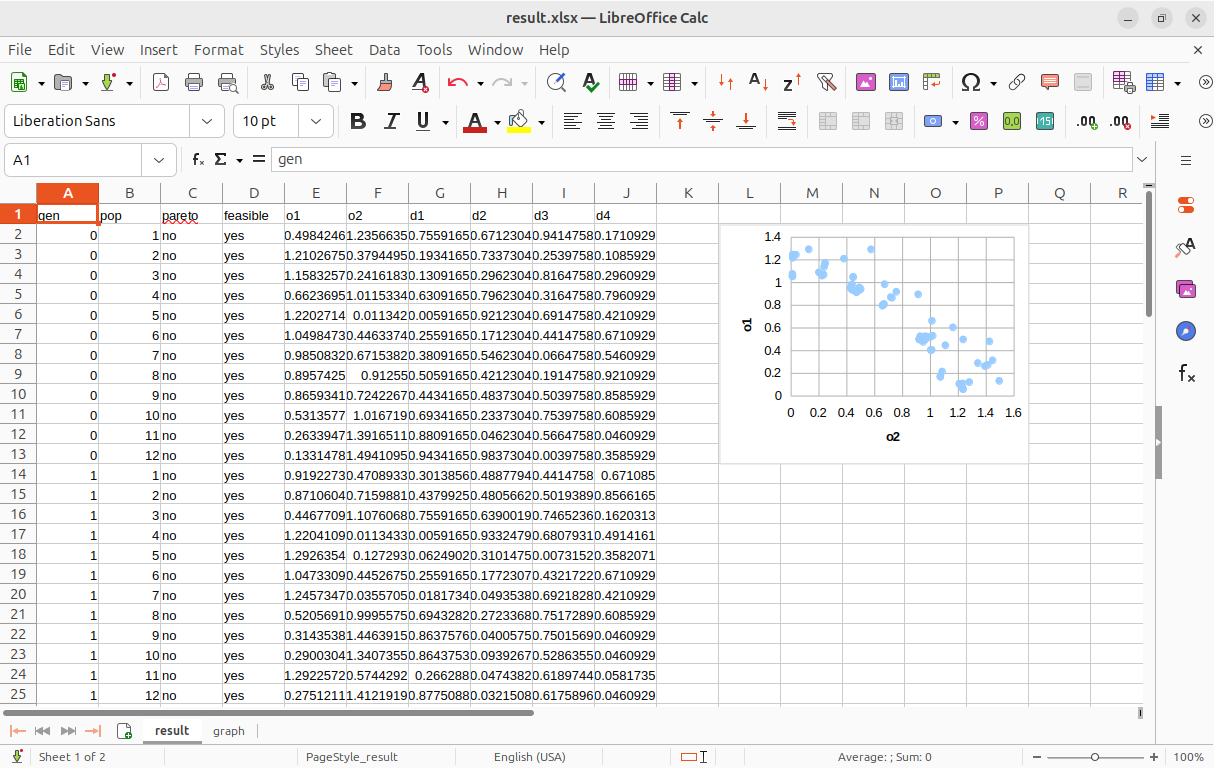
Task: Click the Export as PDF icon
Action: point(161,83)
